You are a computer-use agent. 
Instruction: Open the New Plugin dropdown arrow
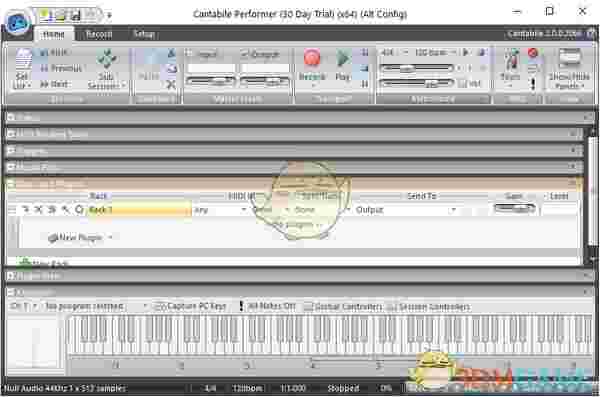tap(110, 237)
